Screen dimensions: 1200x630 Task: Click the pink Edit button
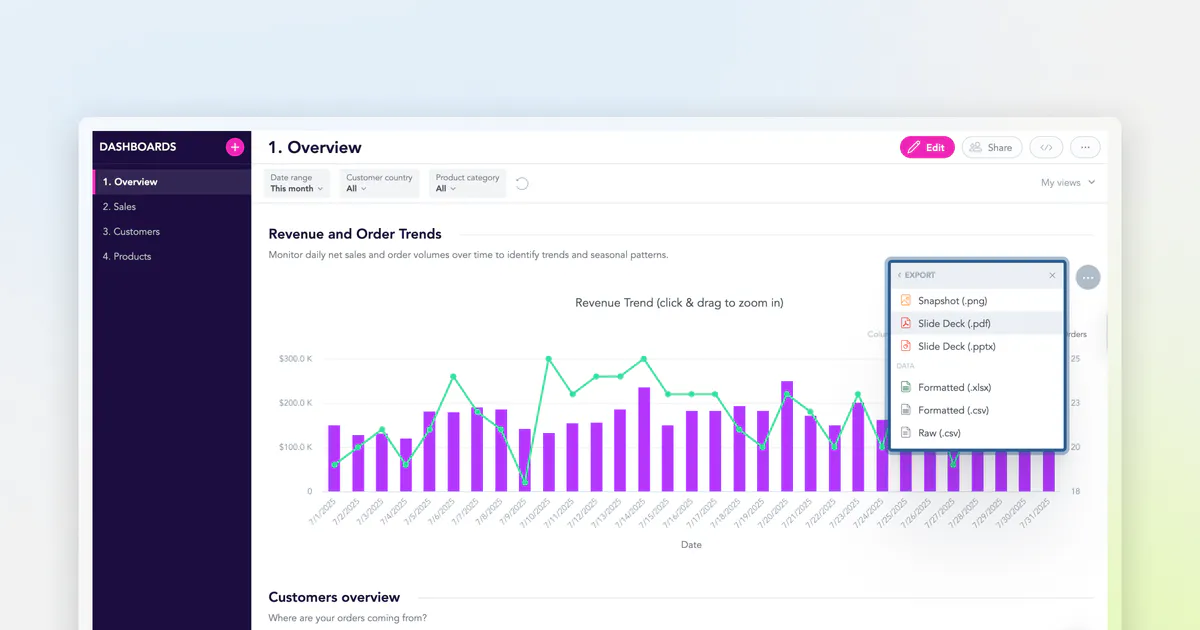[927, 147]
